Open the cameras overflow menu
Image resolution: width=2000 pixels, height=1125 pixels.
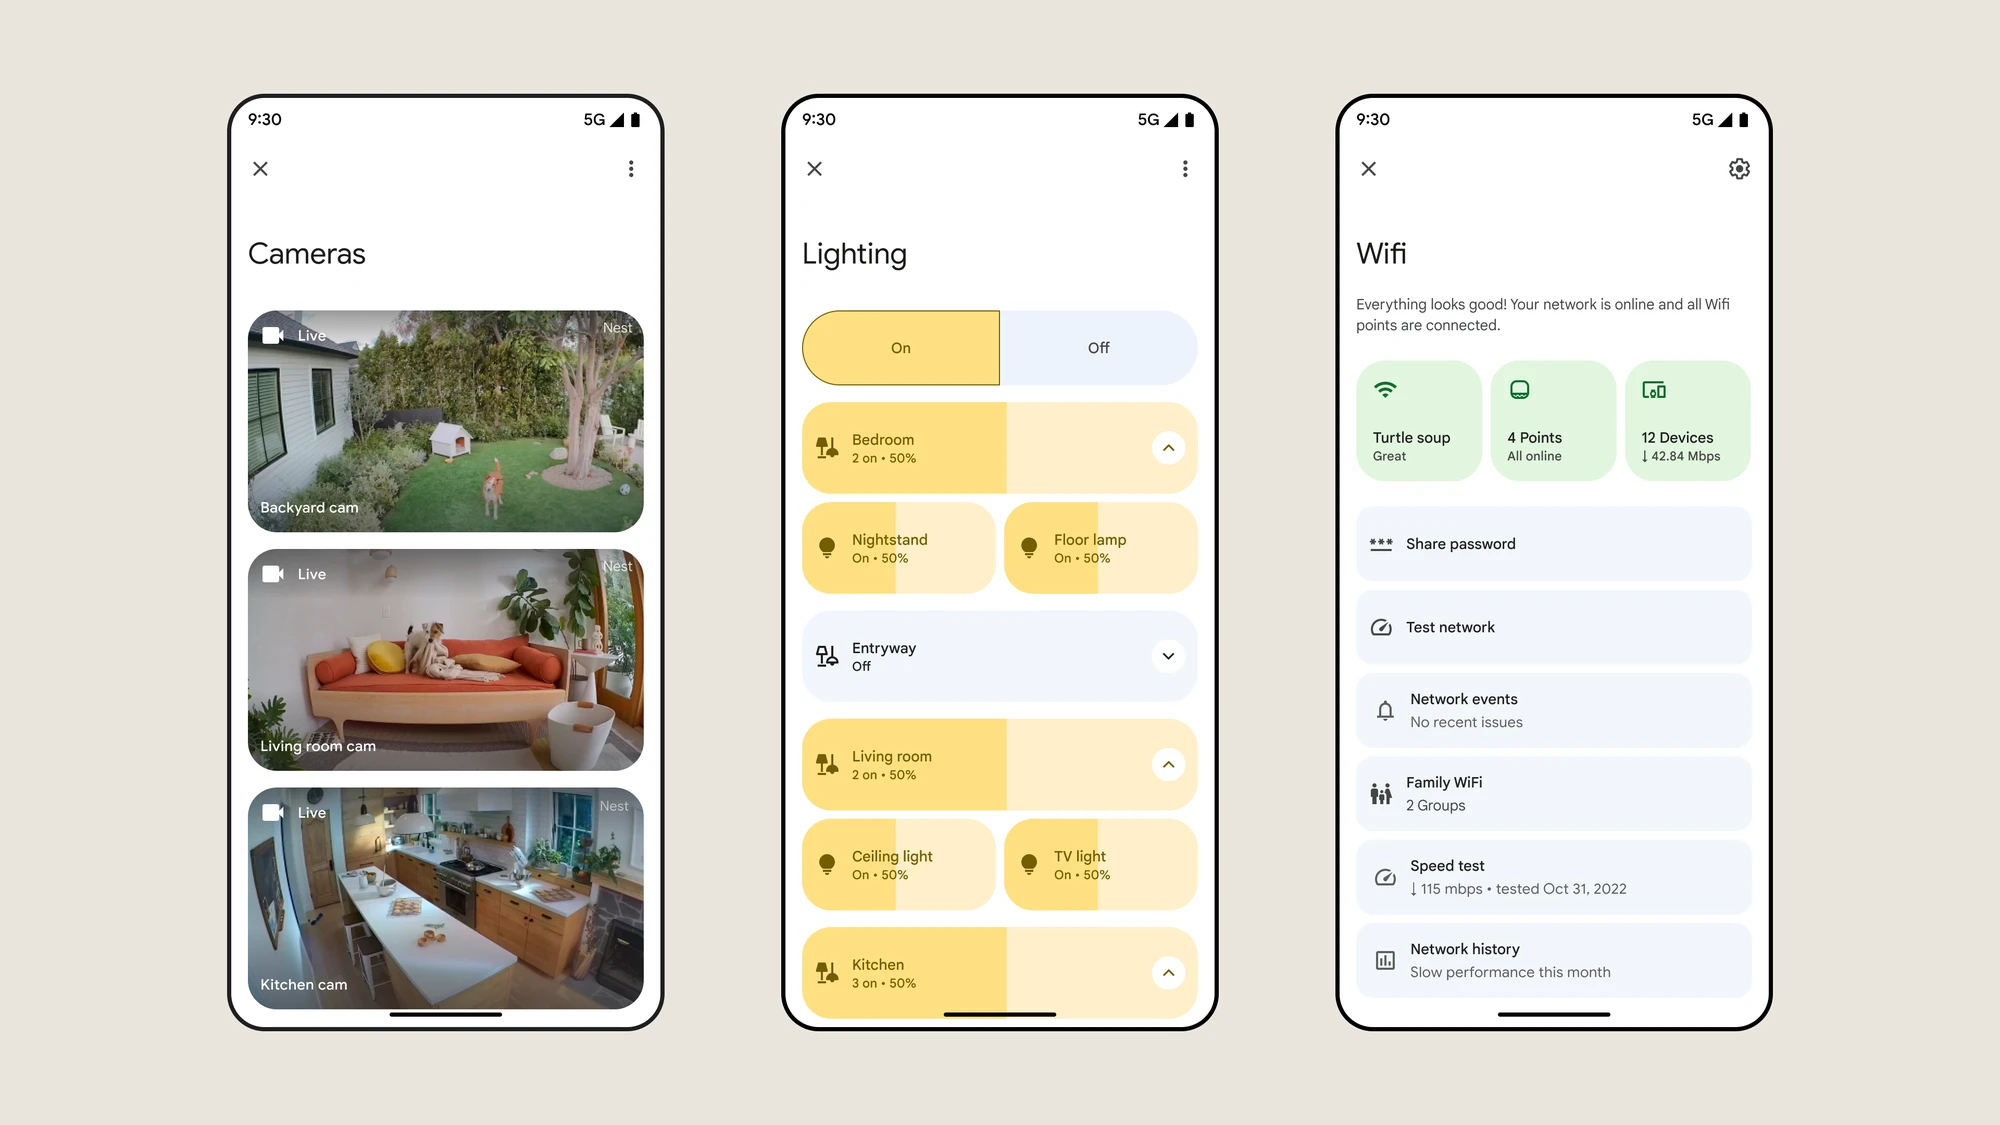pyautogui.click(x=632, y=168)
